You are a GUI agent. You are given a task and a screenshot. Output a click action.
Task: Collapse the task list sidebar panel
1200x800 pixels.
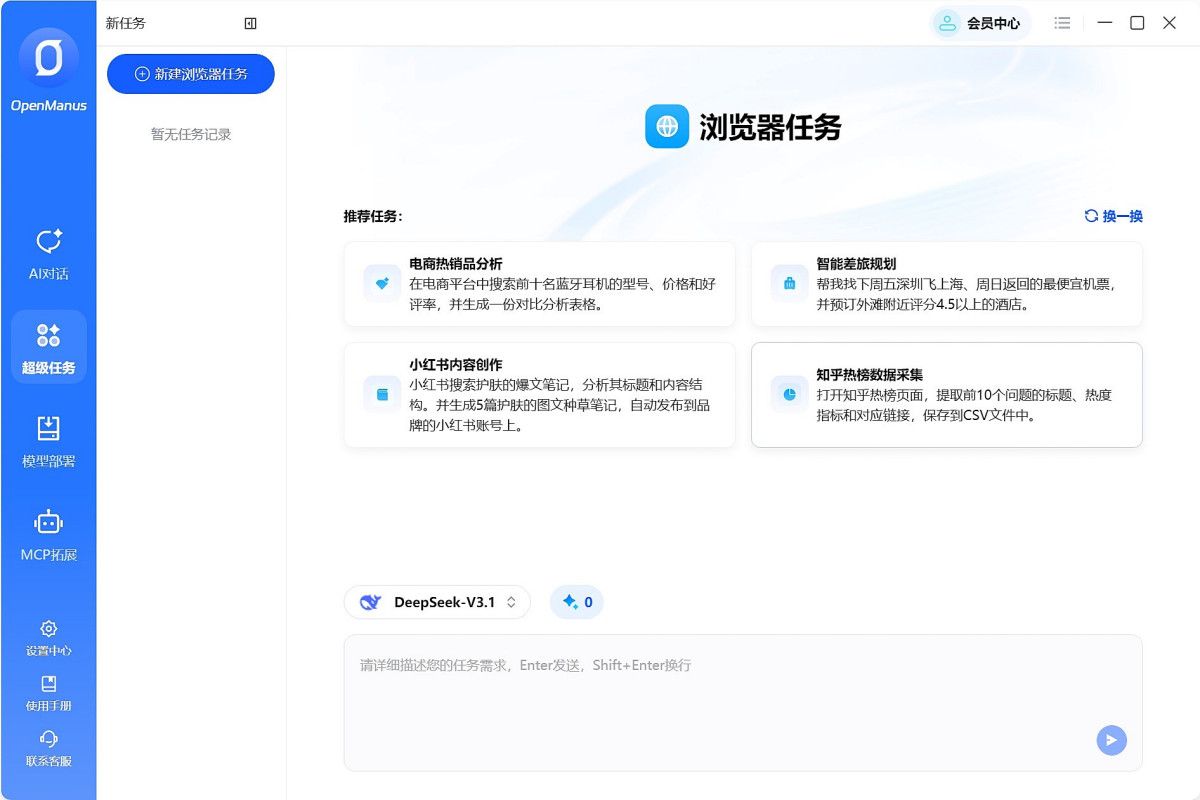point(251,23)
